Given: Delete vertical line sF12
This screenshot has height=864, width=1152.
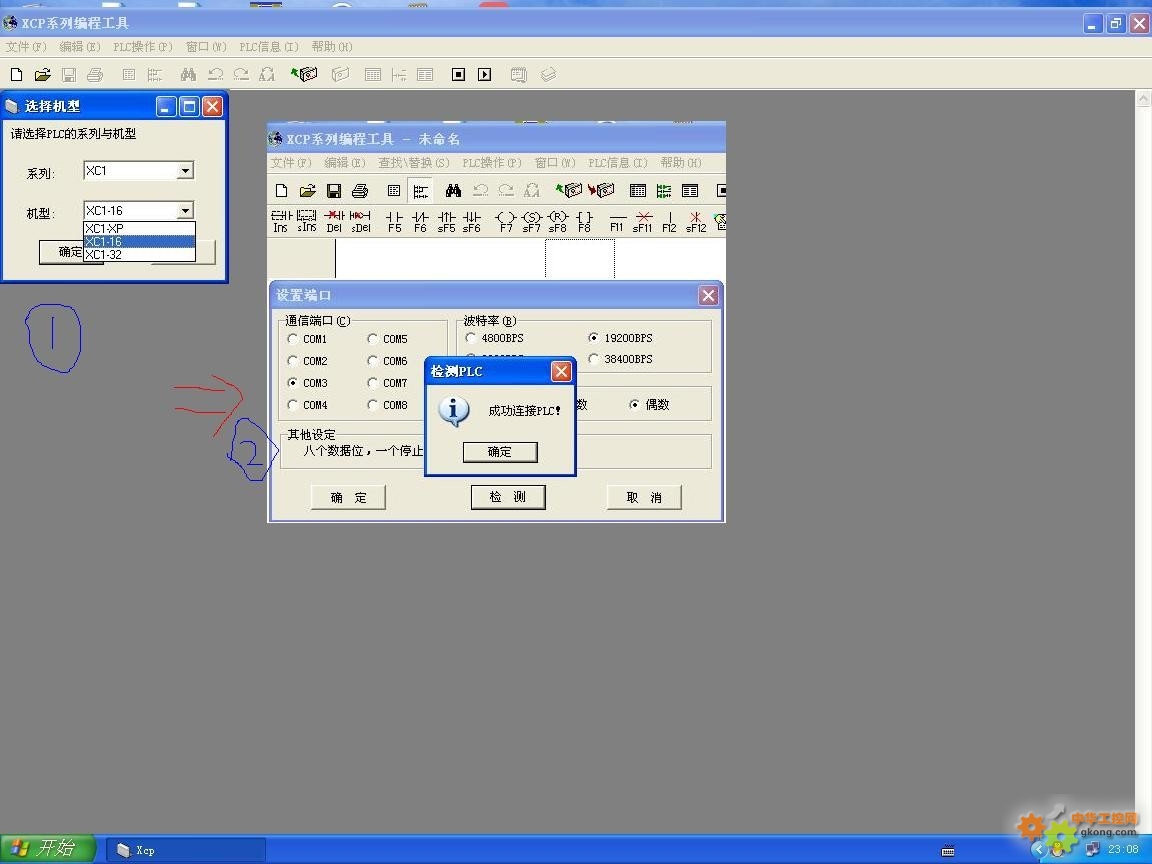Looking at the screenshot, I should pos(696,221).
